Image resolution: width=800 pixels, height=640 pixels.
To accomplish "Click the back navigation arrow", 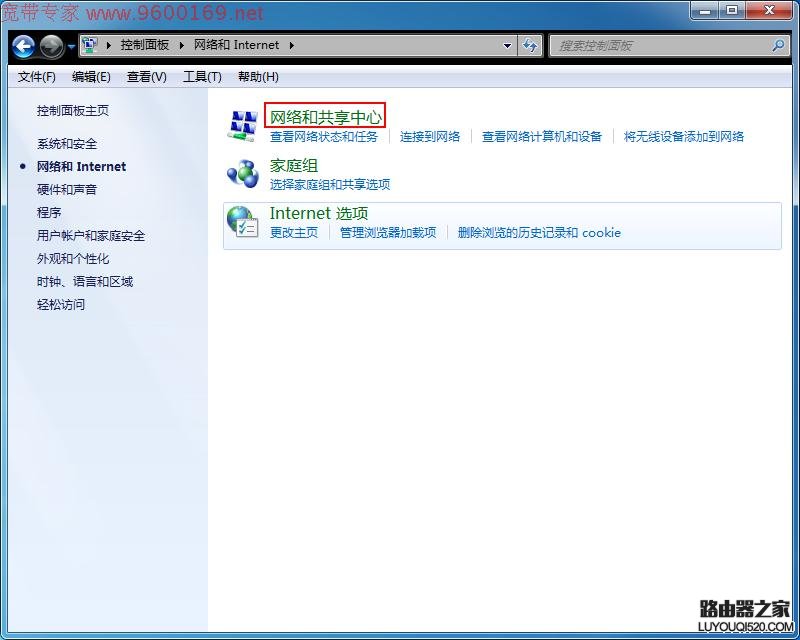I will tap(22, 46).
